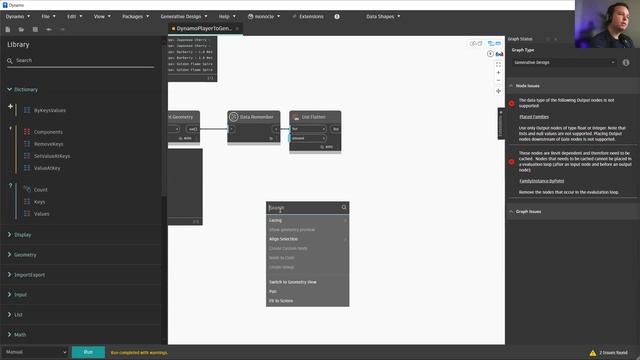Click the New file icon in toolbar
This screenshot has height=360, width=640.
[8, 29]
